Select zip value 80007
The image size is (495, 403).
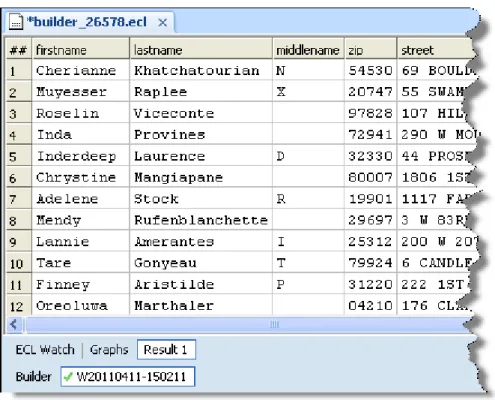[371, 177]
